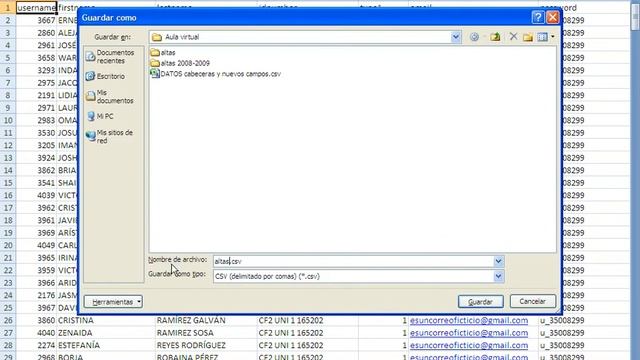Image resolution: width=640 pixels, height=360 pixels.
Task: Open the Views dropdown arrow
Action: click(553, 37)
